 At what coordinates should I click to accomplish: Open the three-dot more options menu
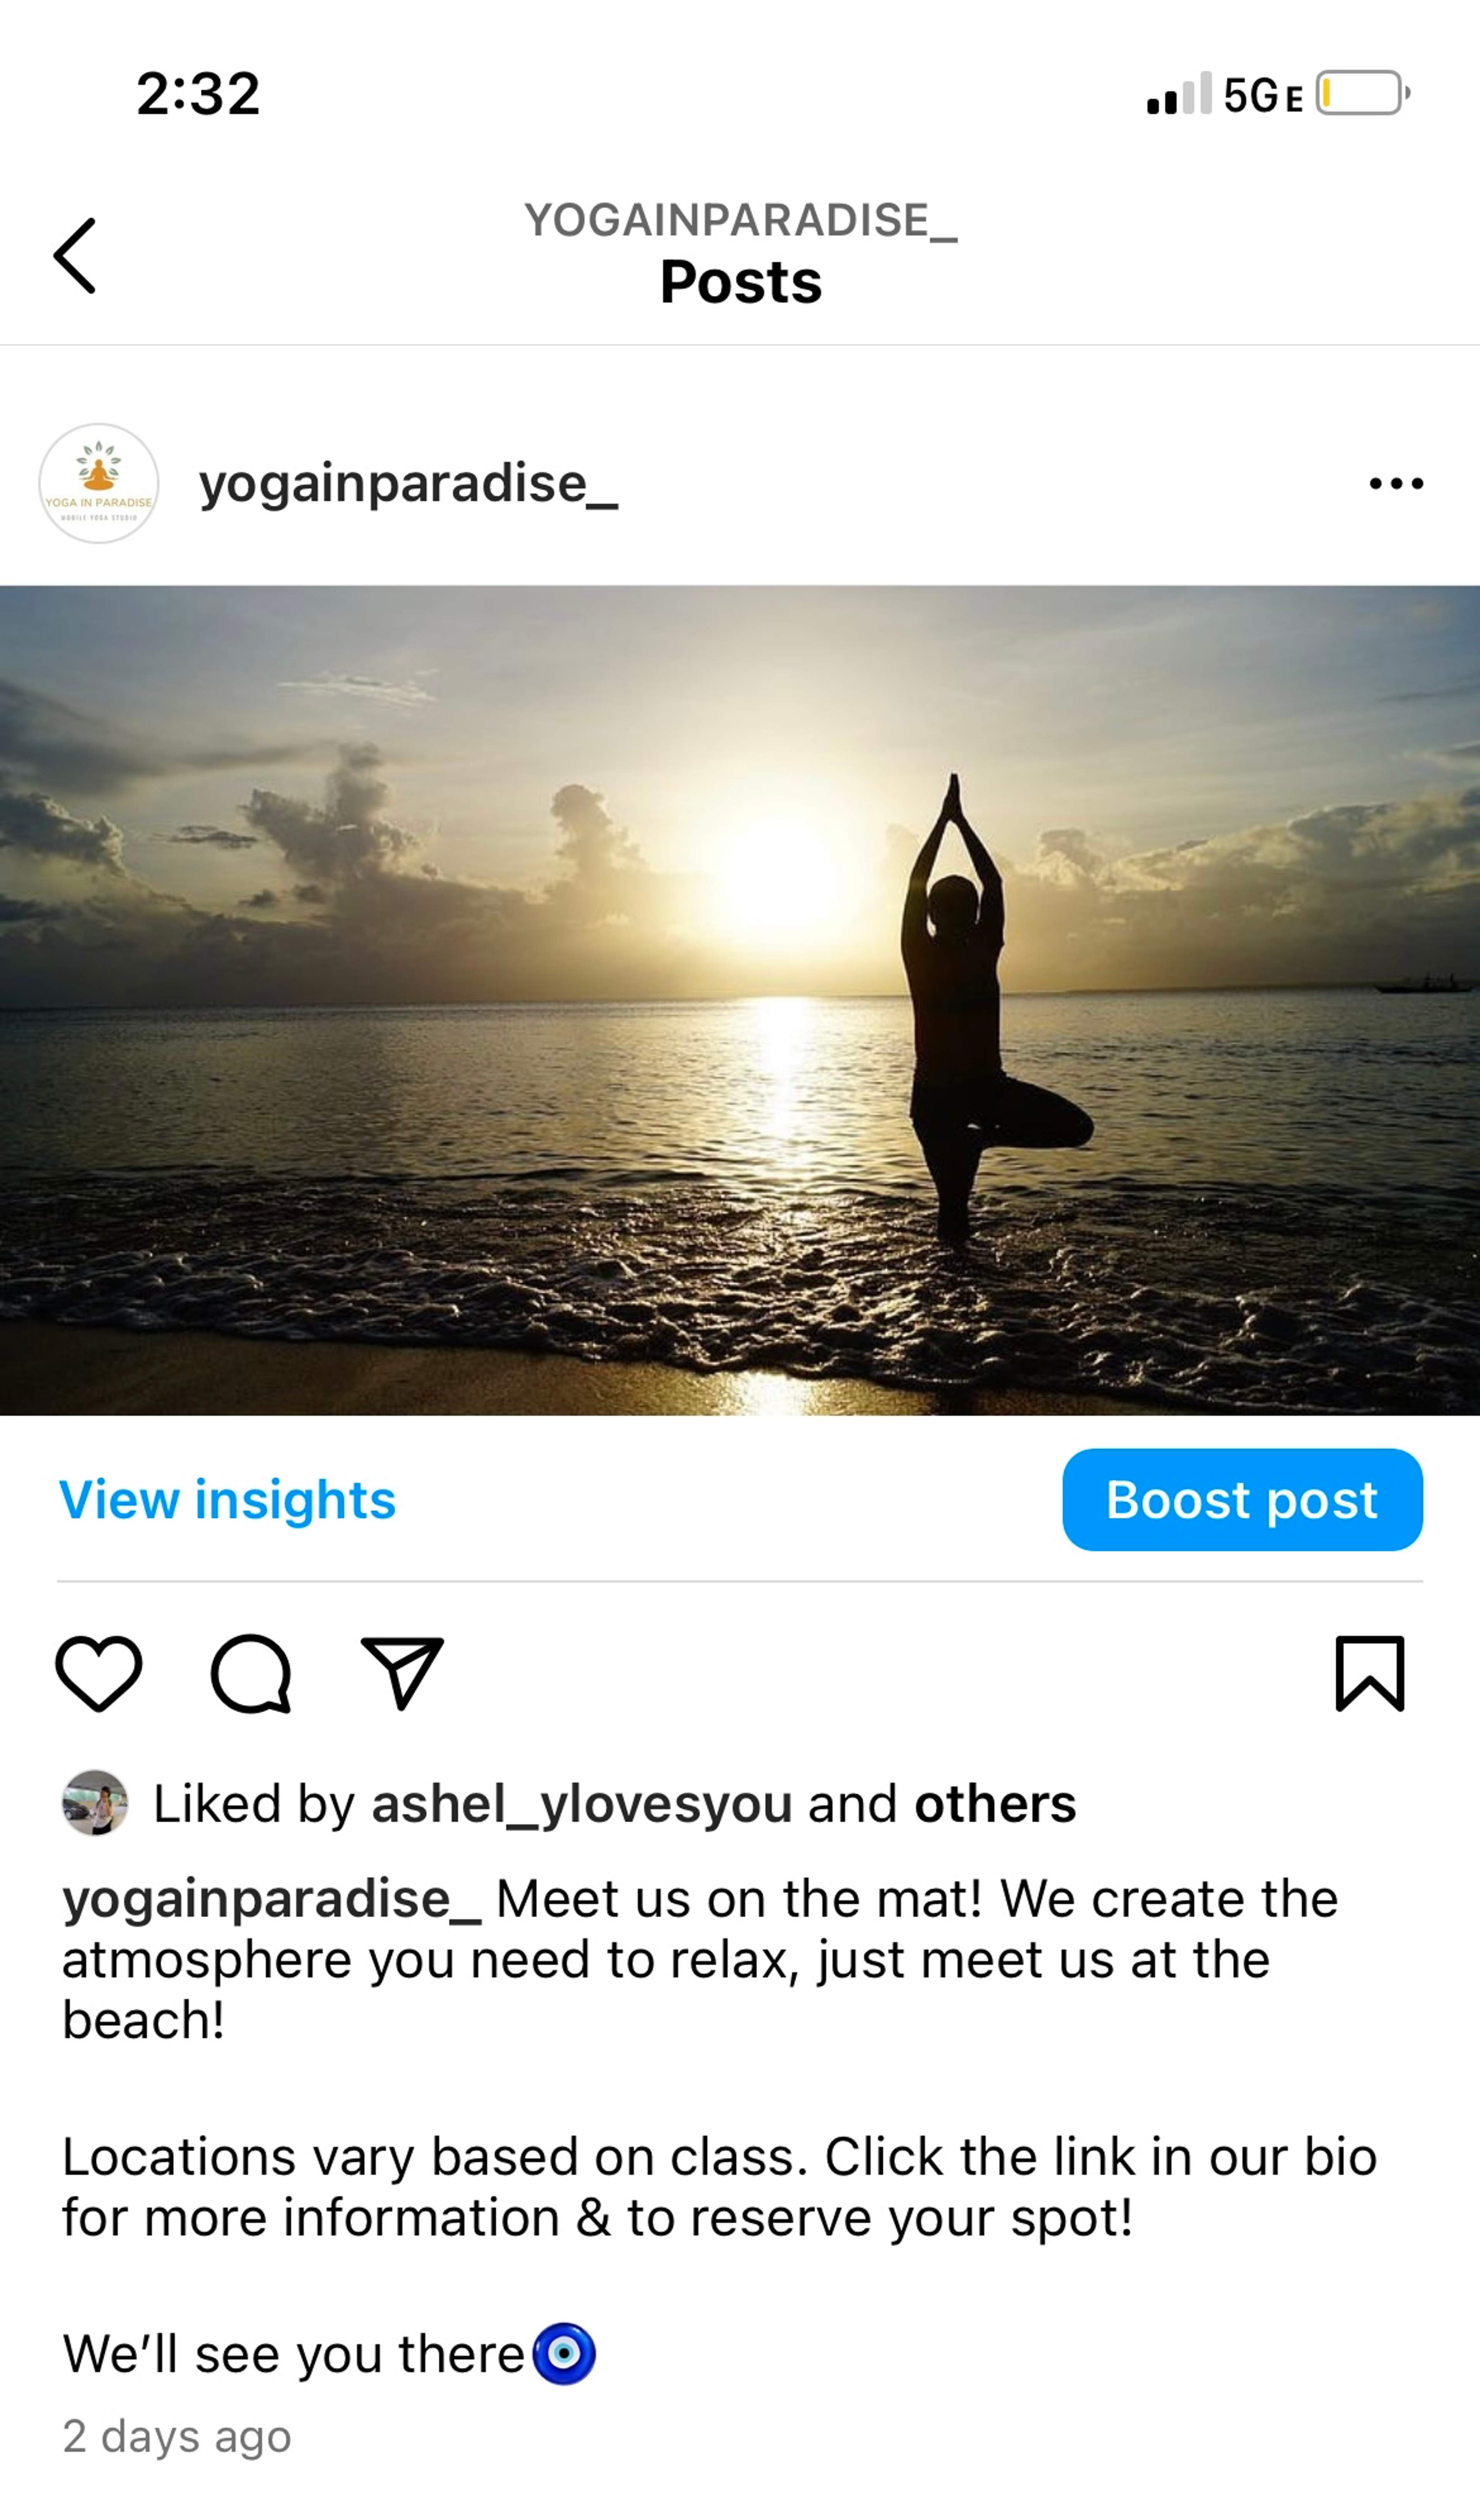point(1396,484)
